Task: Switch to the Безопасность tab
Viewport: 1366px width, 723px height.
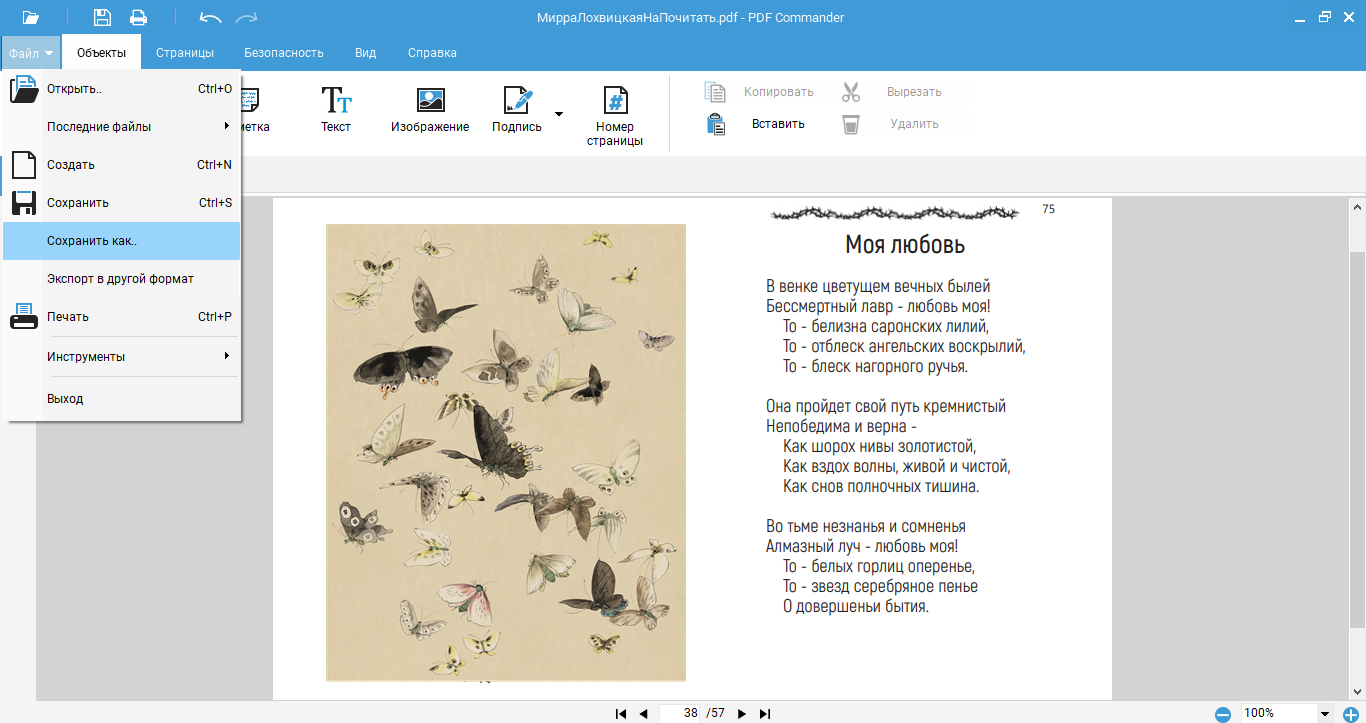Action: [284, 53]
